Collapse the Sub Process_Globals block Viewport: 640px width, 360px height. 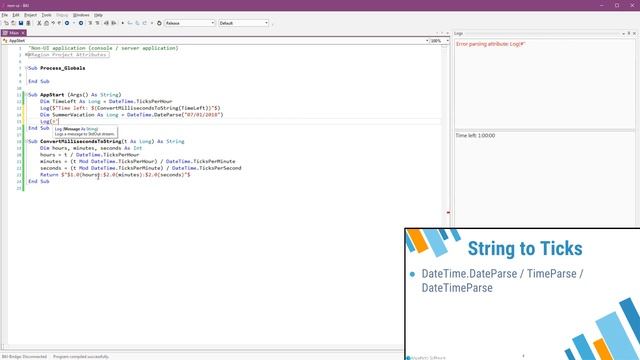tap(27, 68)
